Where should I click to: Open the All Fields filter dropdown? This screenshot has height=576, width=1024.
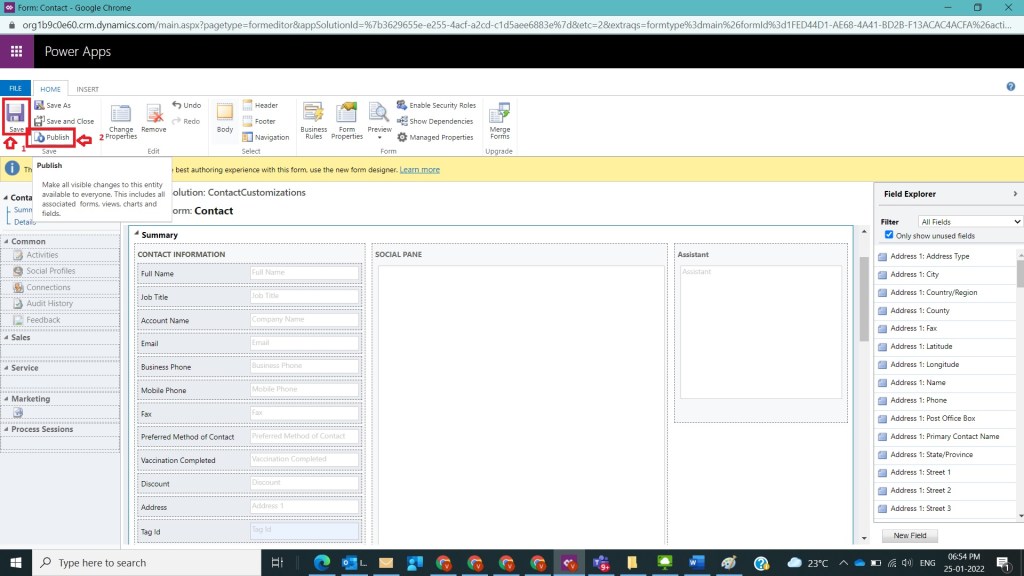coord(970,221)
